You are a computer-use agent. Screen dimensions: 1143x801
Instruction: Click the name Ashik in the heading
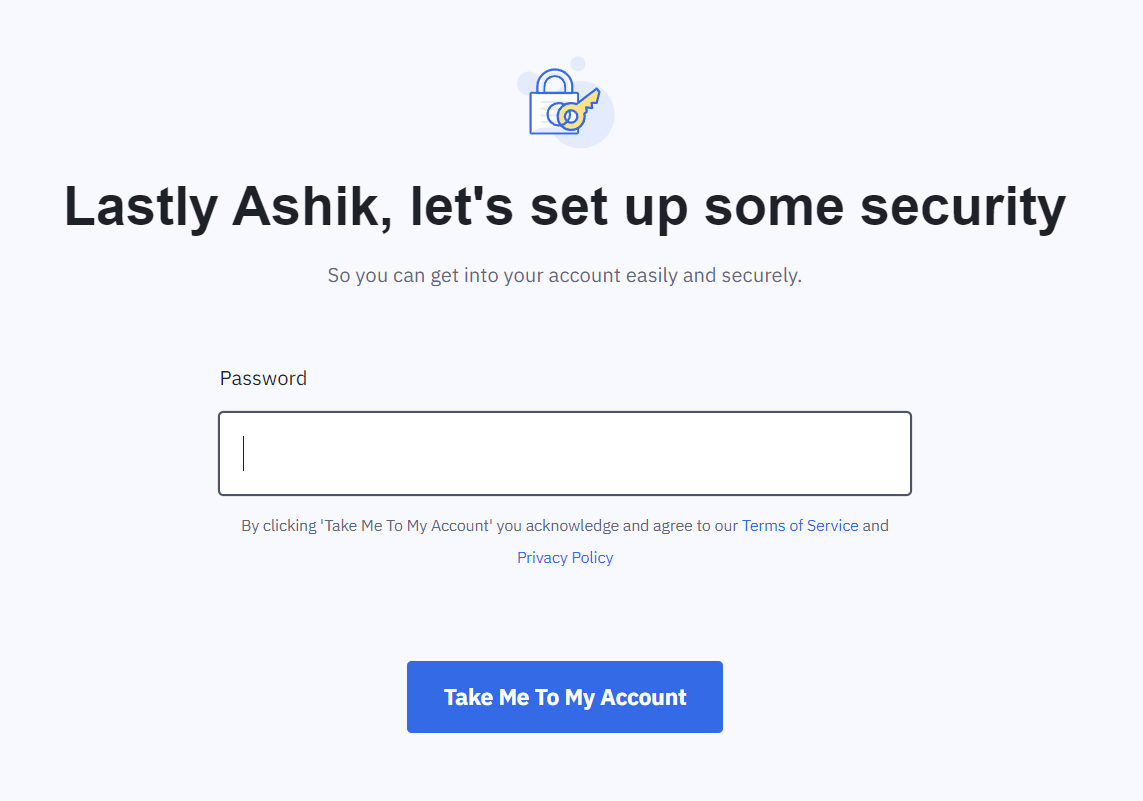click(x=310, y=207)
